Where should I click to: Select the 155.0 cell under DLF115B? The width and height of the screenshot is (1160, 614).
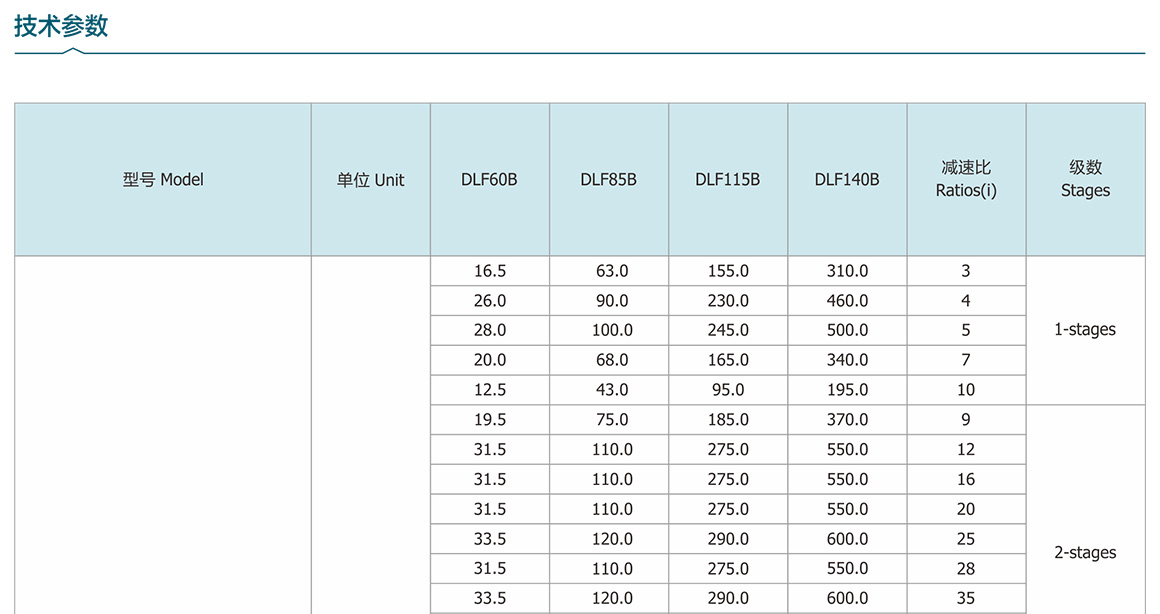pyautogui.click(x=727, y=271)
